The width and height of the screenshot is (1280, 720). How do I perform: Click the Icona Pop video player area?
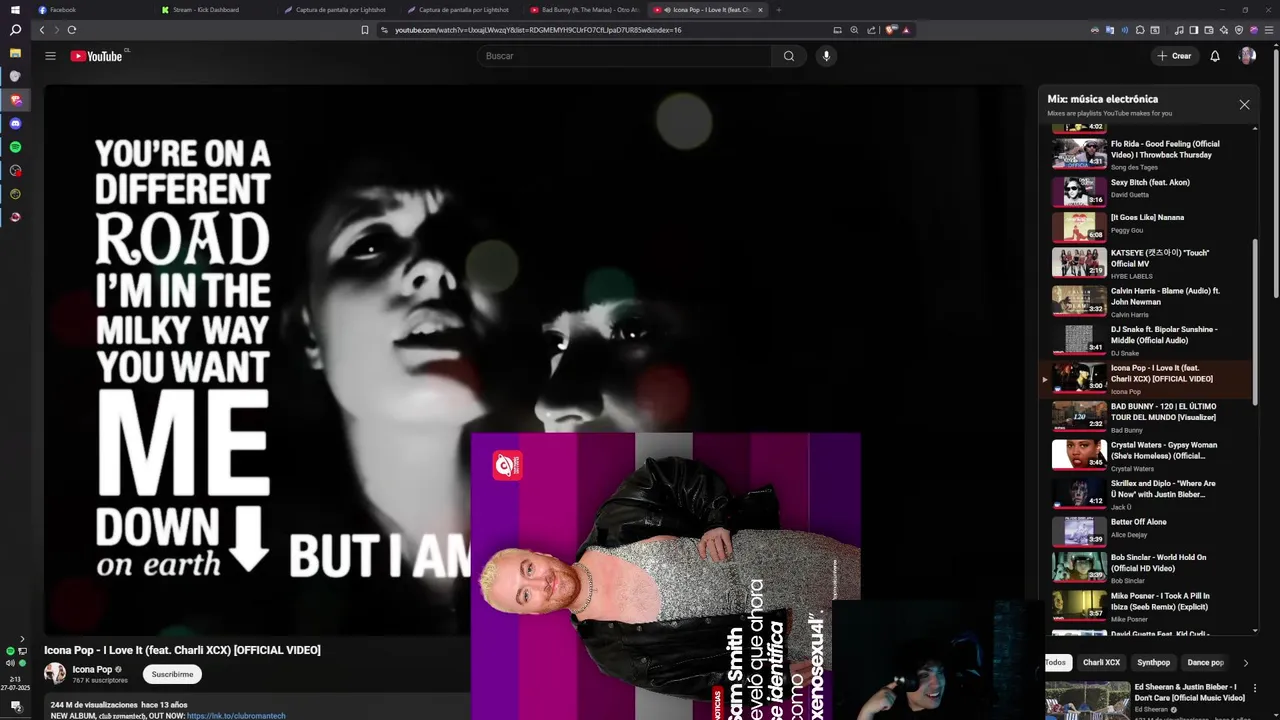(x=533, y=360)
